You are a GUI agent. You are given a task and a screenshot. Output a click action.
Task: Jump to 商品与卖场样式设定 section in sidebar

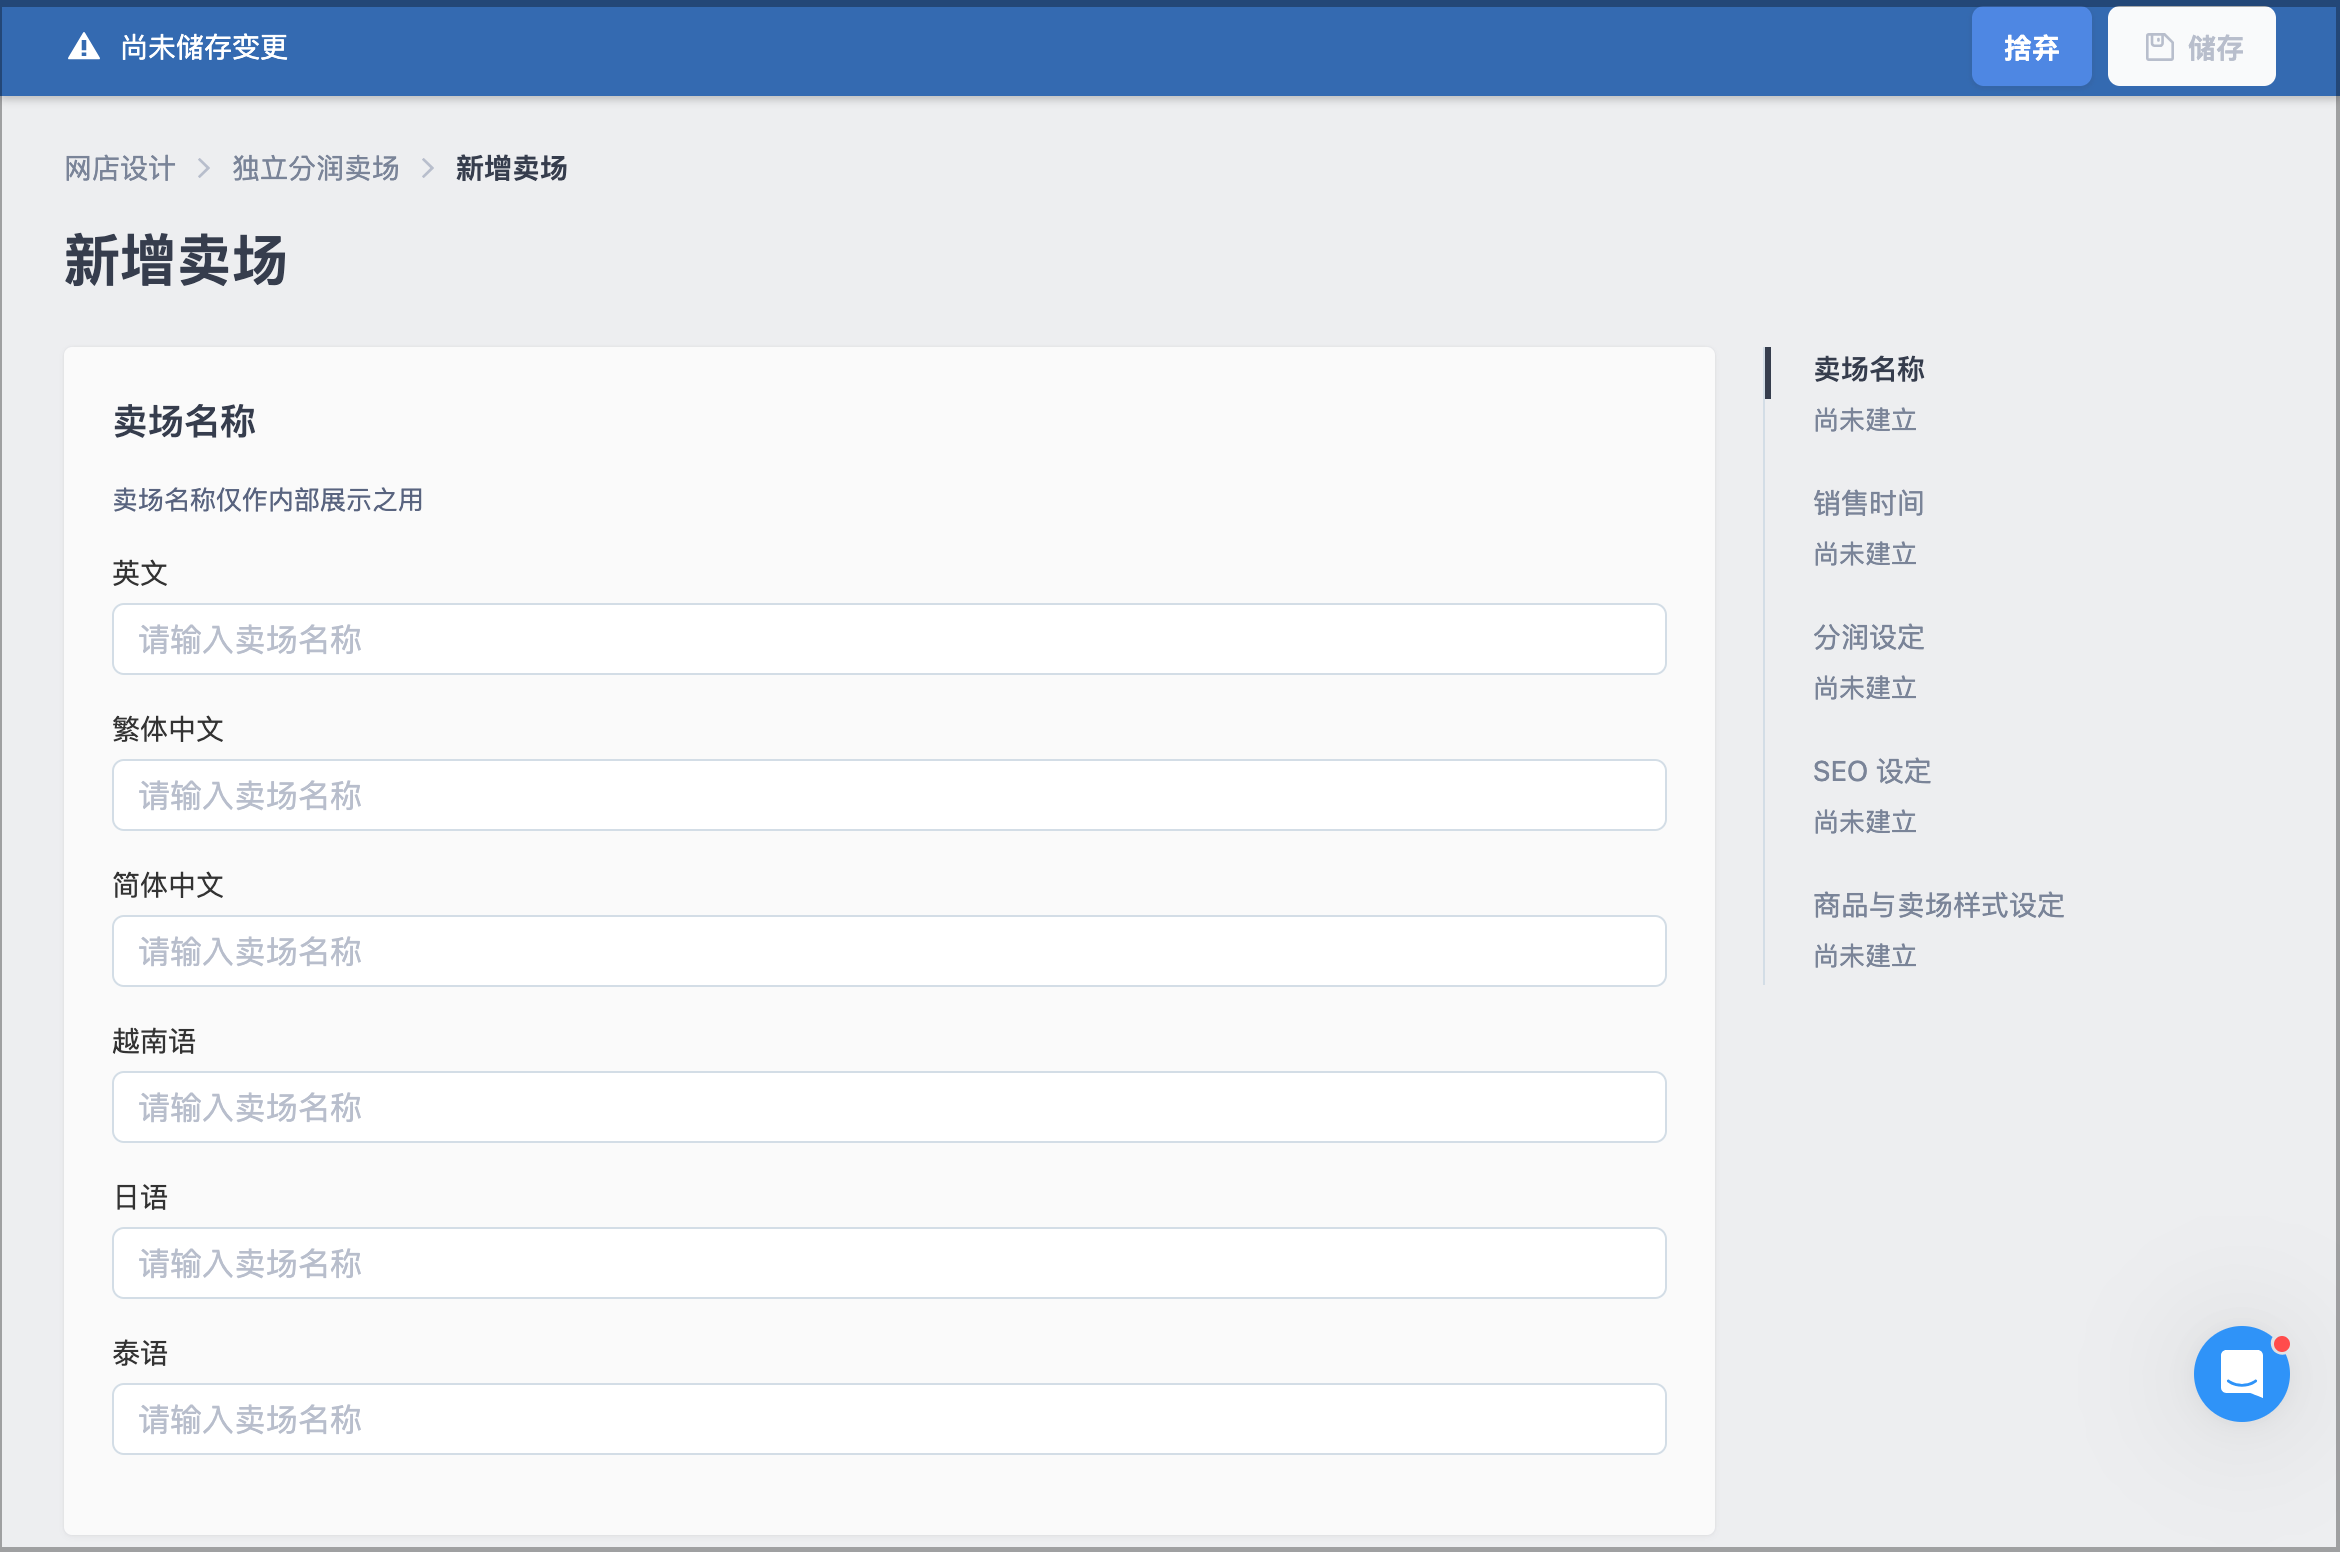click(x=1939, y=905)
